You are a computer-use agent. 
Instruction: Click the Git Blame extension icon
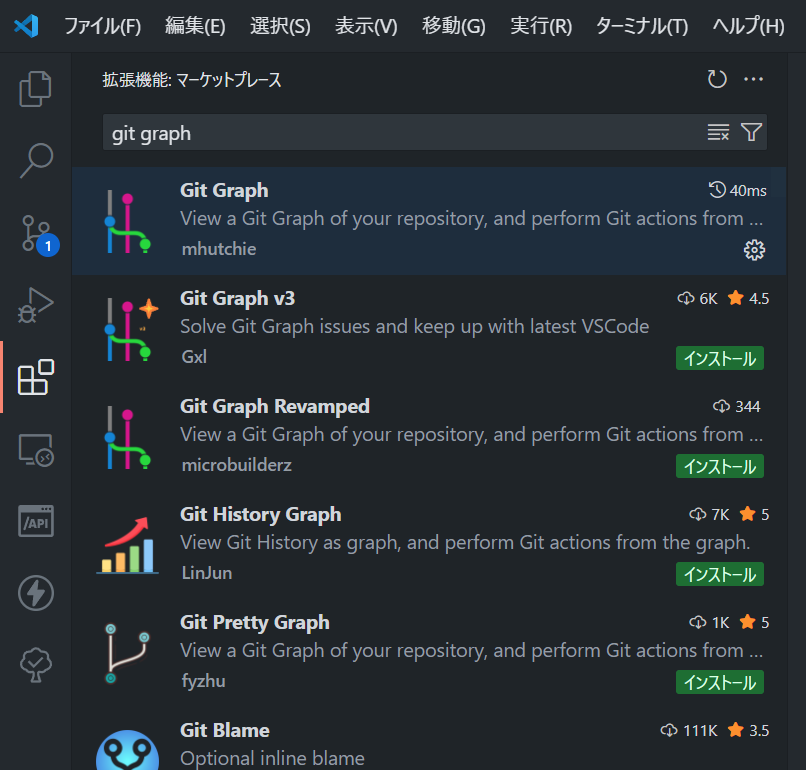(127, 750)
